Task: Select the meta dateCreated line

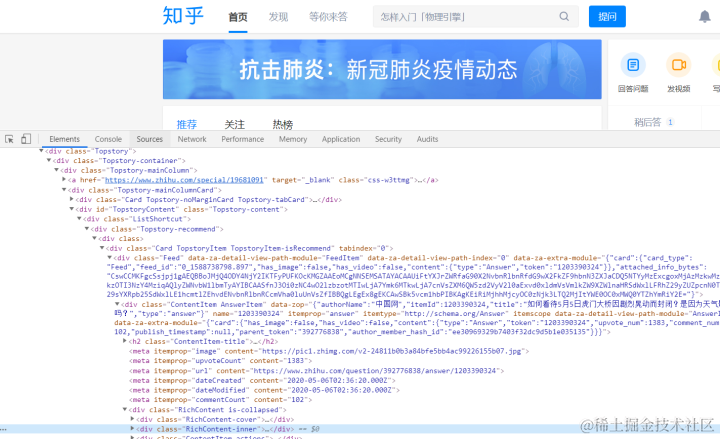Action: pyautogui.click(x=262, y=380)
